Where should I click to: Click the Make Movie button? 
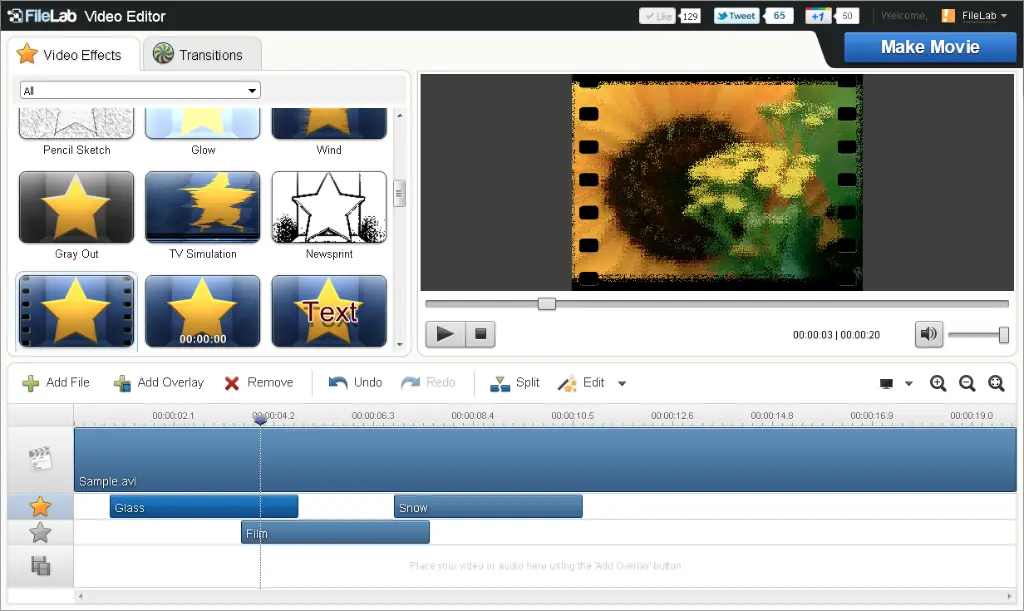coord(930,47)
